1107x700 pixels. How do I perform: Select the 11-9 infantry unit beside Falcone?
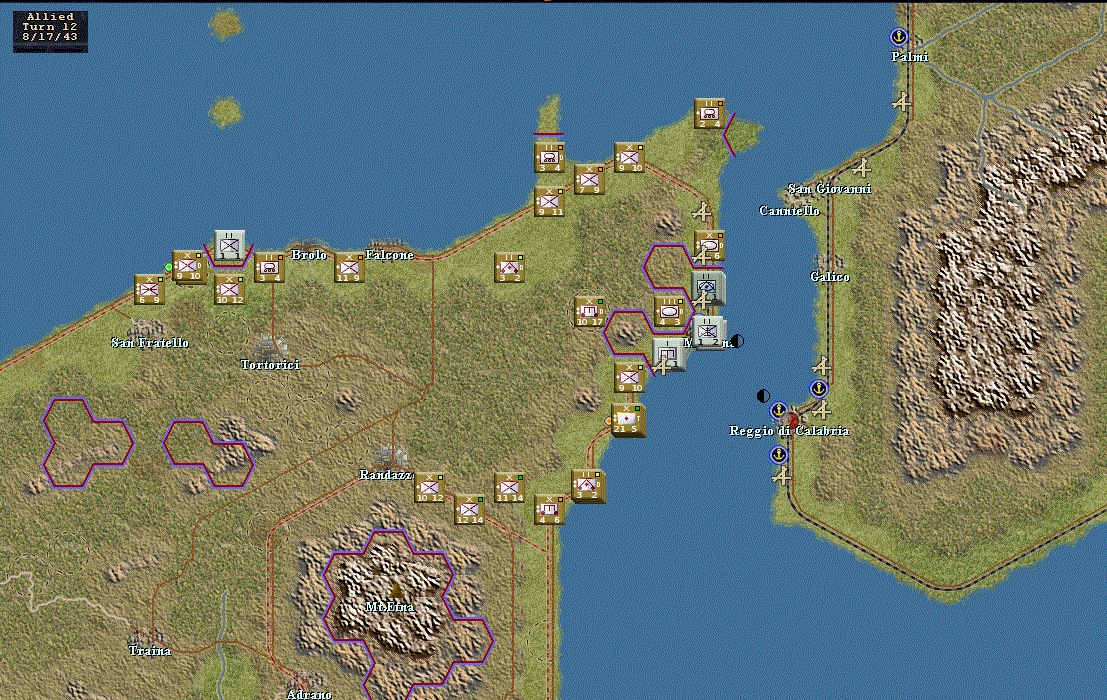(349, 267)
